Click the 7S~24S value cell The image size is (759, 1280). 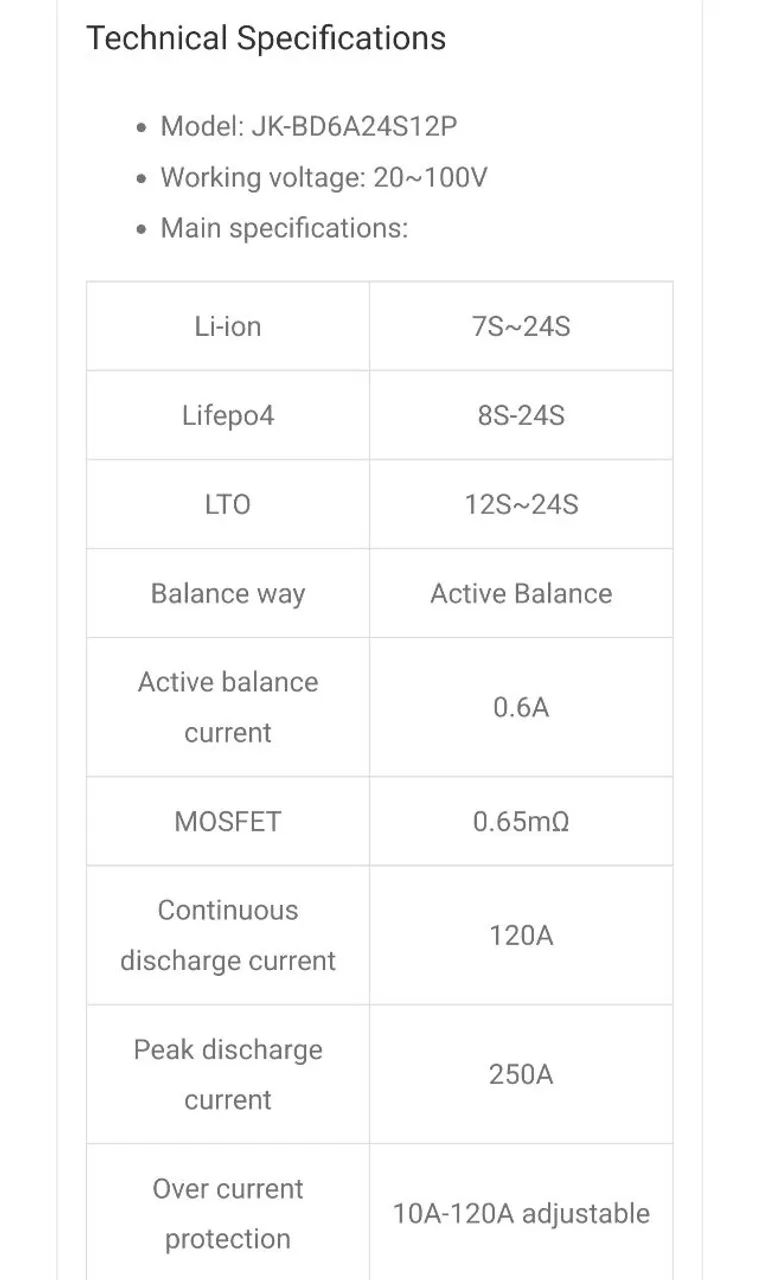(x=521, y=326)
